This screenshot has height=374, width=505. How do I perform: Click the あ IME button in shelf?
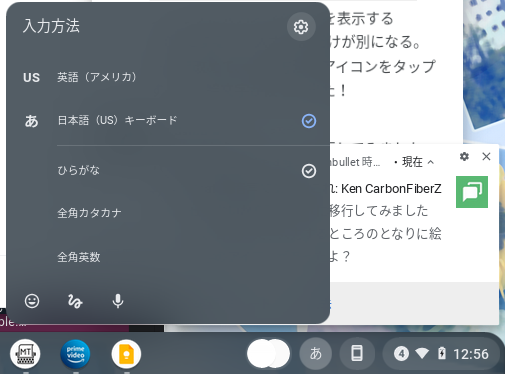(316, 353)
